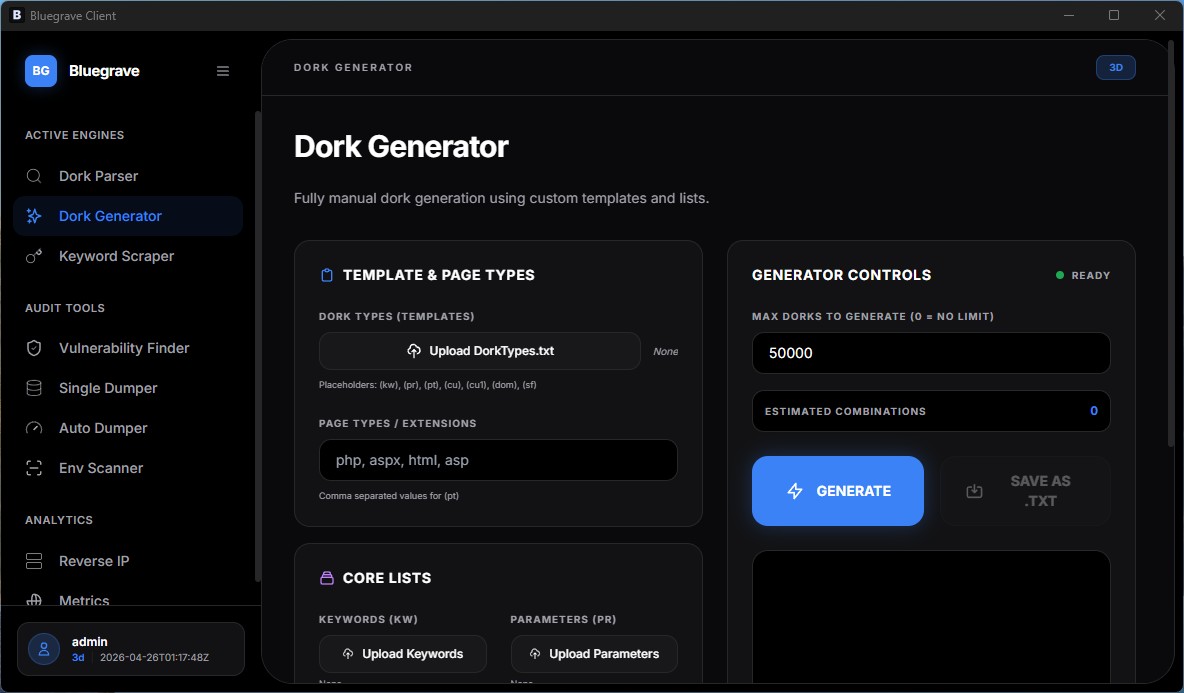Click the clipboard icon beside Template & Page Types

tap(325, 274)
